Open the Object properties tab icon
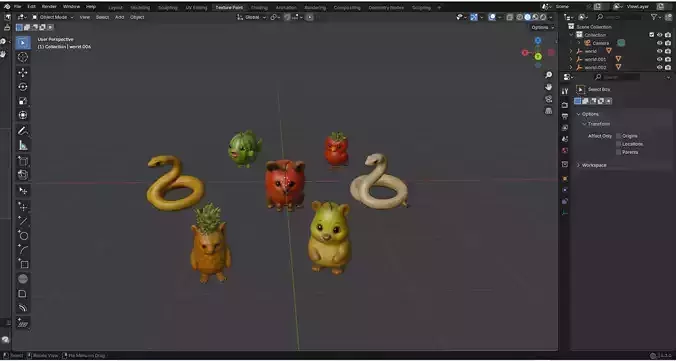The height and width of the screenshot is (361, 676). (565, 178)
